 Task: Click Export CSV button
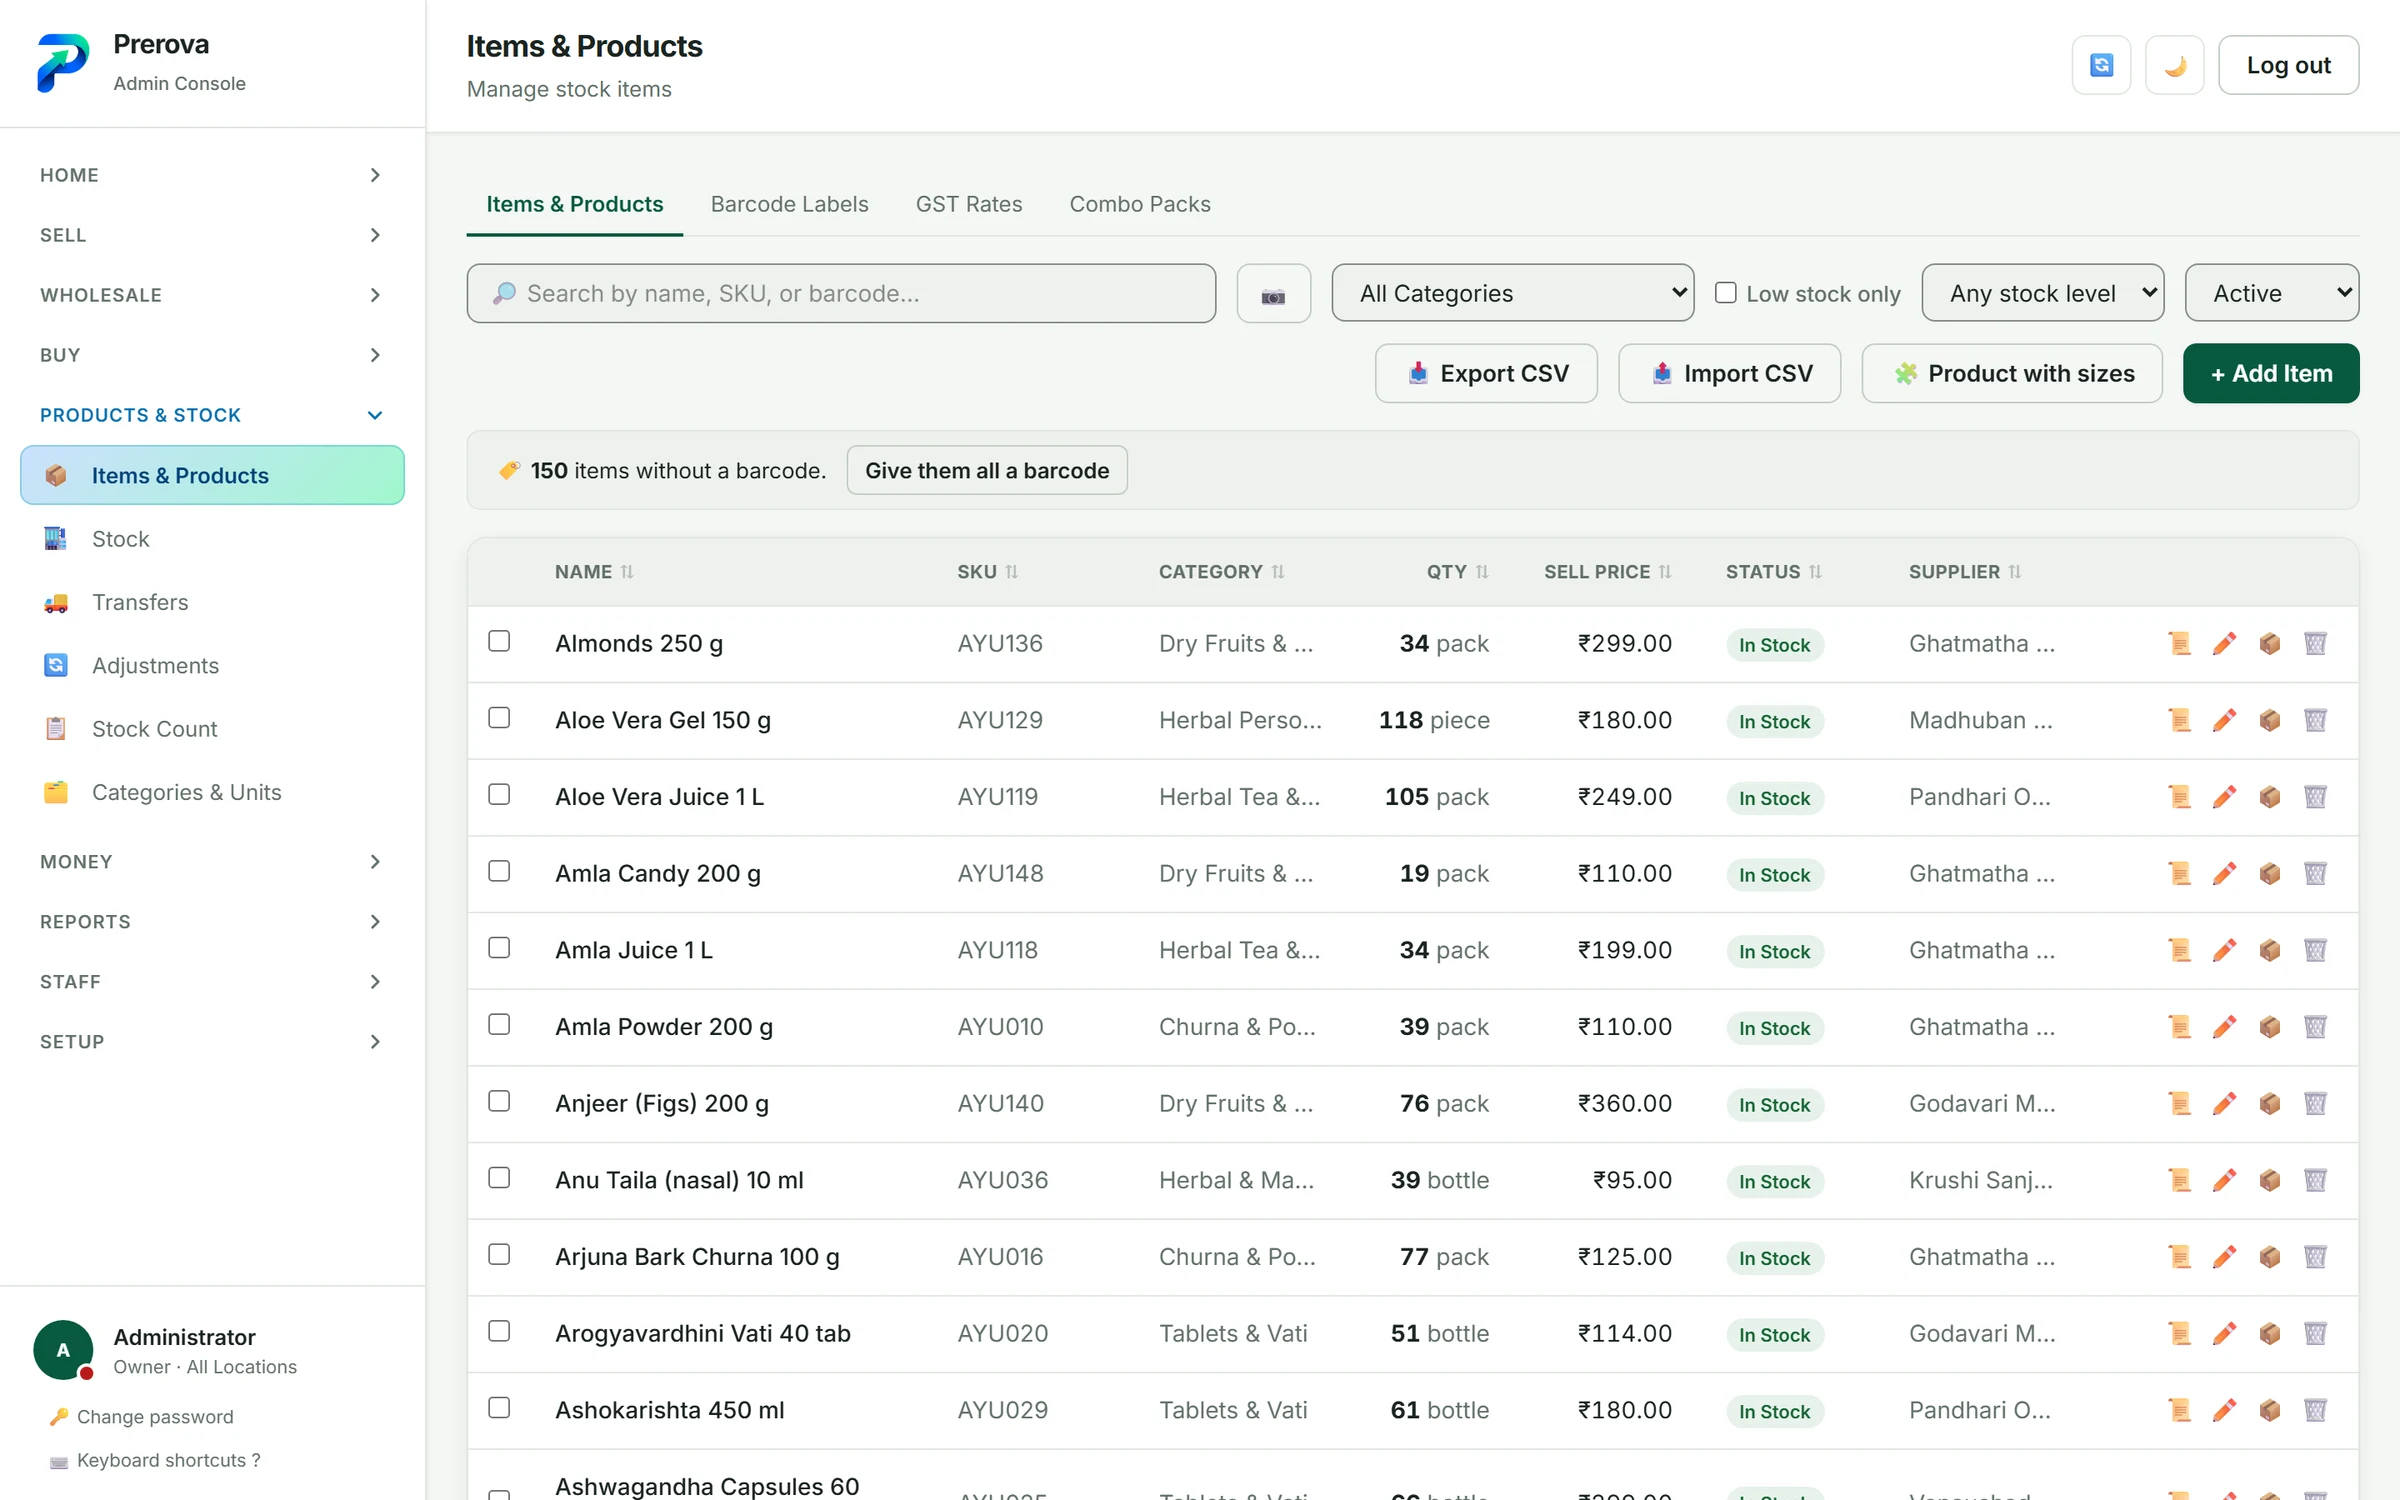(1486, 374)
